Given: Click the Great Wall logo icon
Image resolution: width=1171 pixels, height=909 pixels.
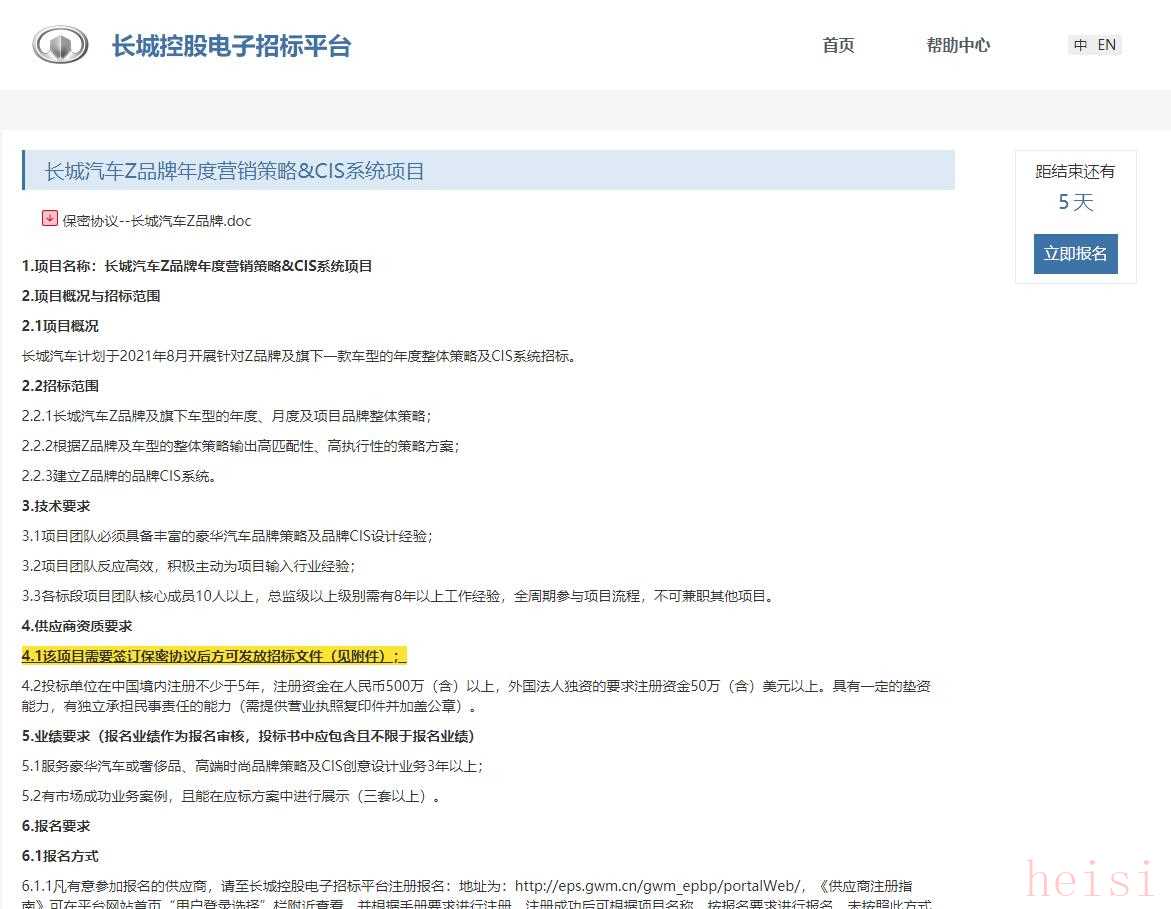Looking at the screenshot, I should click(x=60, y=45).
